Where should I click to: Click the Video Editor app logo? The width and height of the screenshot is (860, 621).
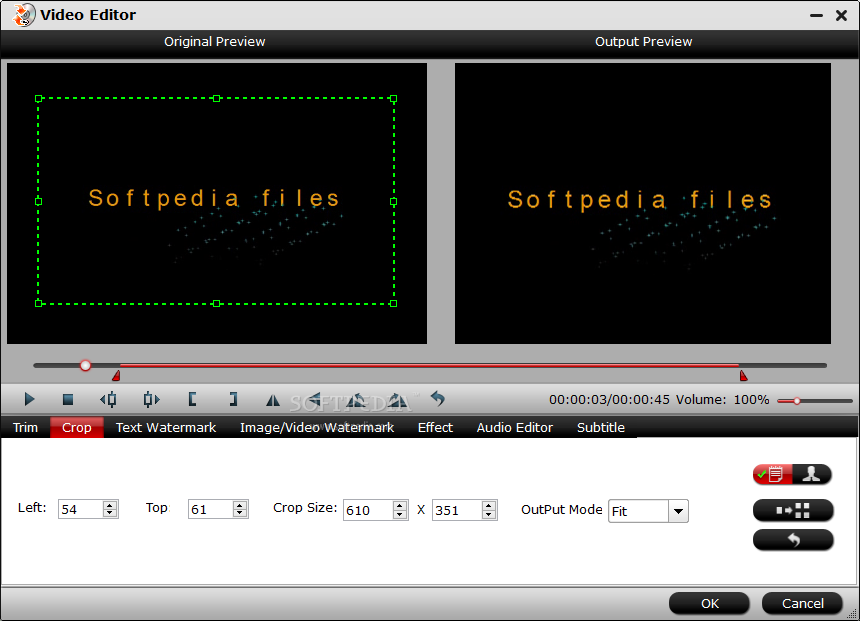(24, 15)
